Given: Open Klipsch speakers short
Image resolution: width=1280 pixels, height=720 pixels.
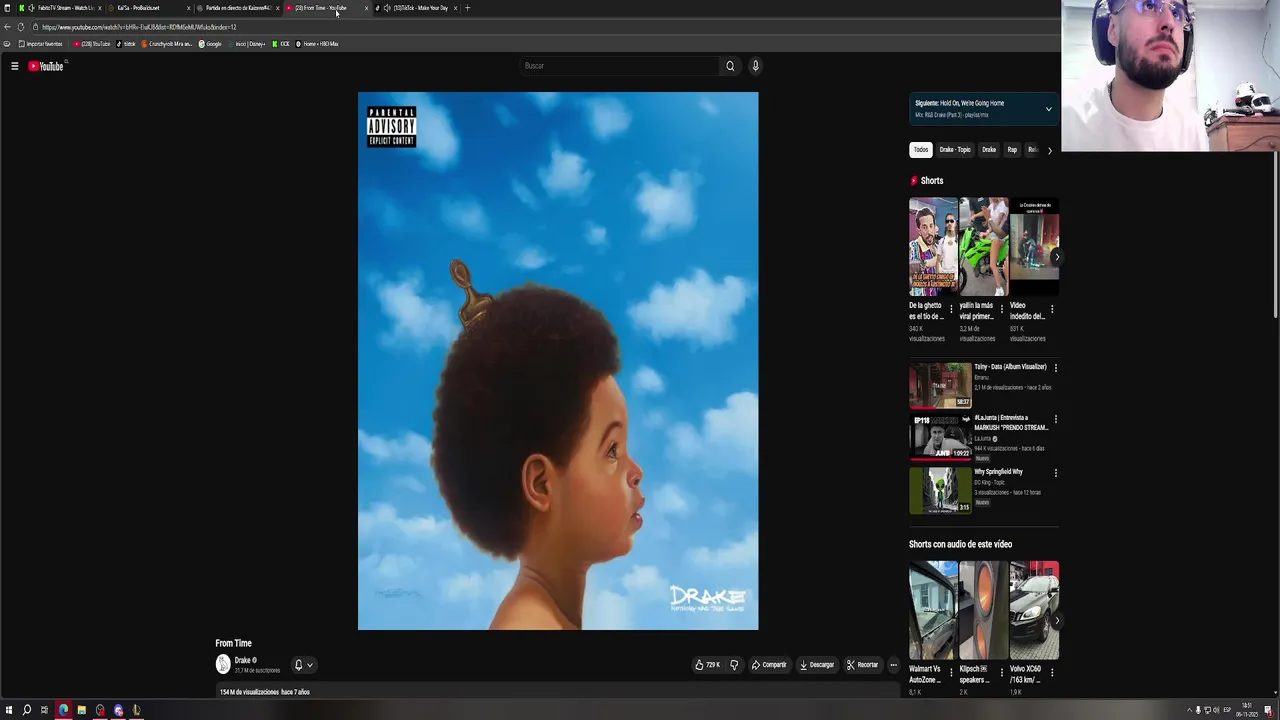Looking at the screenshot, I should pyautogui.click(x=983, y=609).
